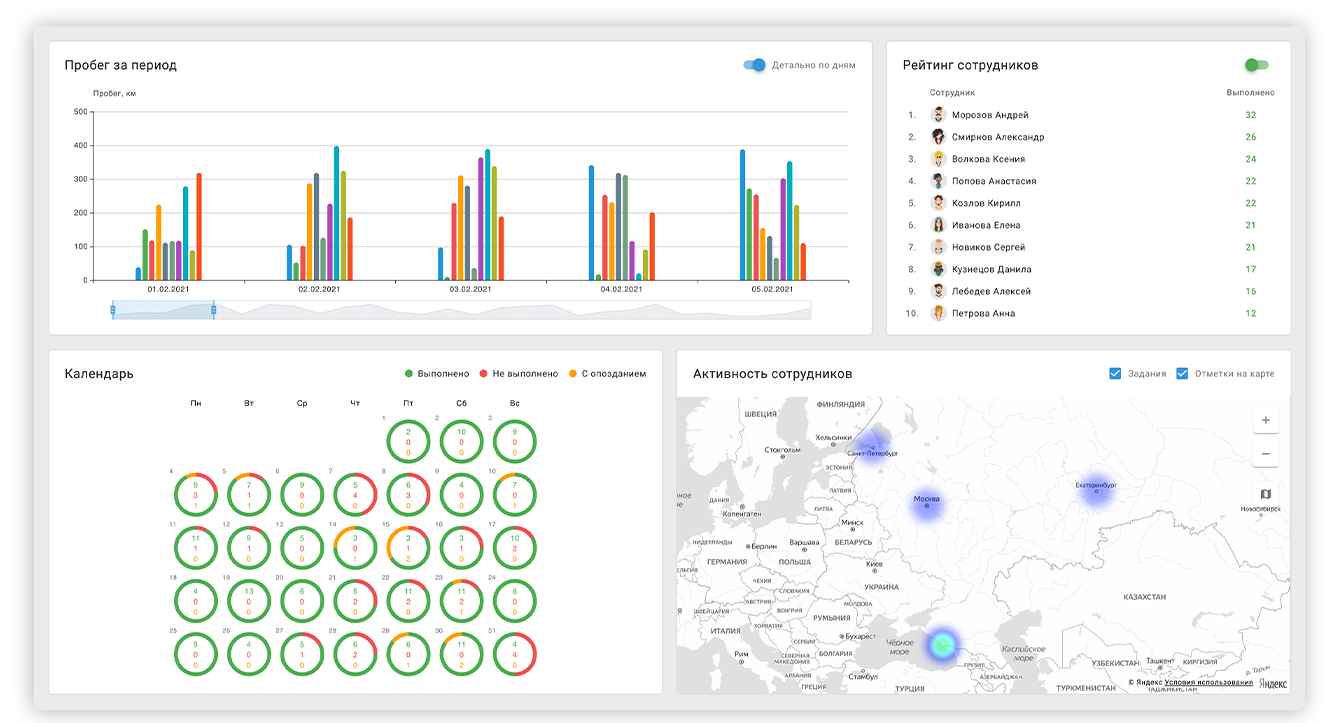Toggle the employee rating switch
Screen dimensions: 1340x723
[x=1256, y=65]
